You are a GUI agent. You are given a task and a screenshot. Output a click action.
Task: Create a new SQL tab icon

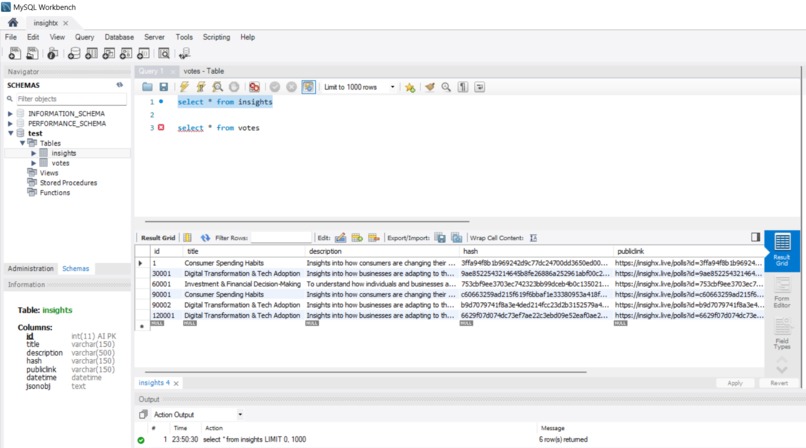pos(15,53)
